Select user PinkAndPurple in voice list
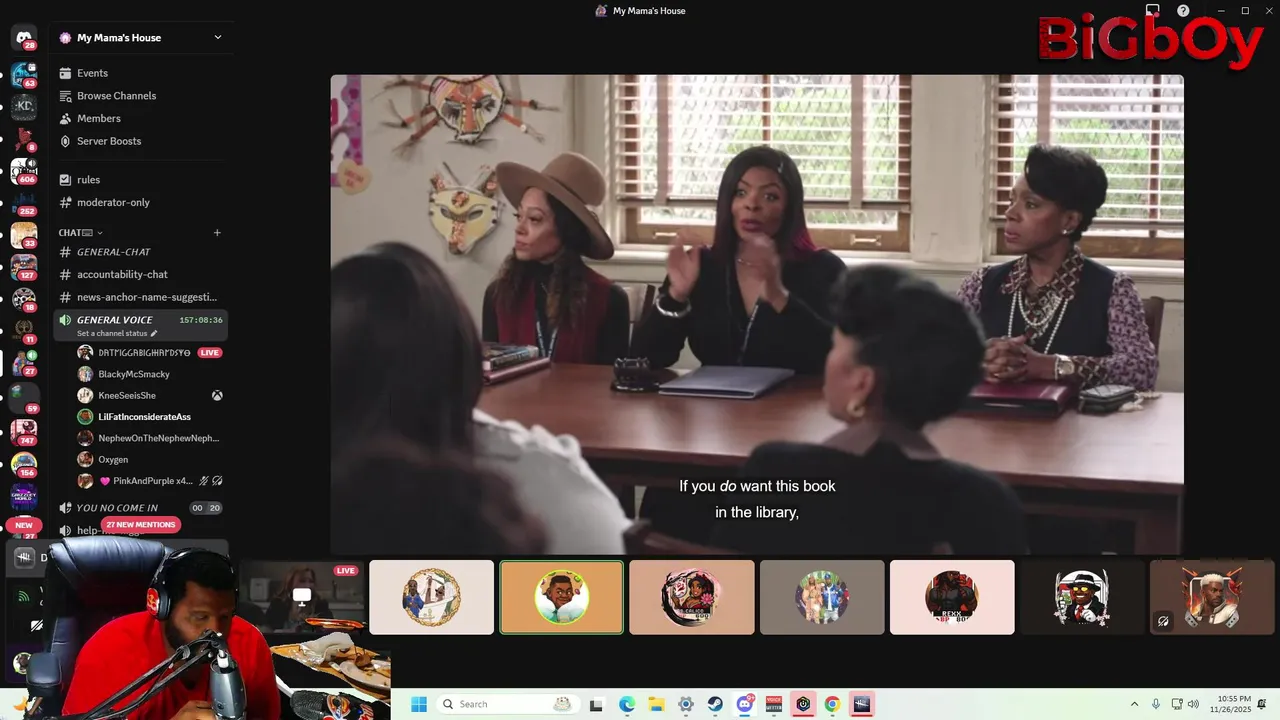The height and width of the screenshot is (720, 1280). pos(150,481)
